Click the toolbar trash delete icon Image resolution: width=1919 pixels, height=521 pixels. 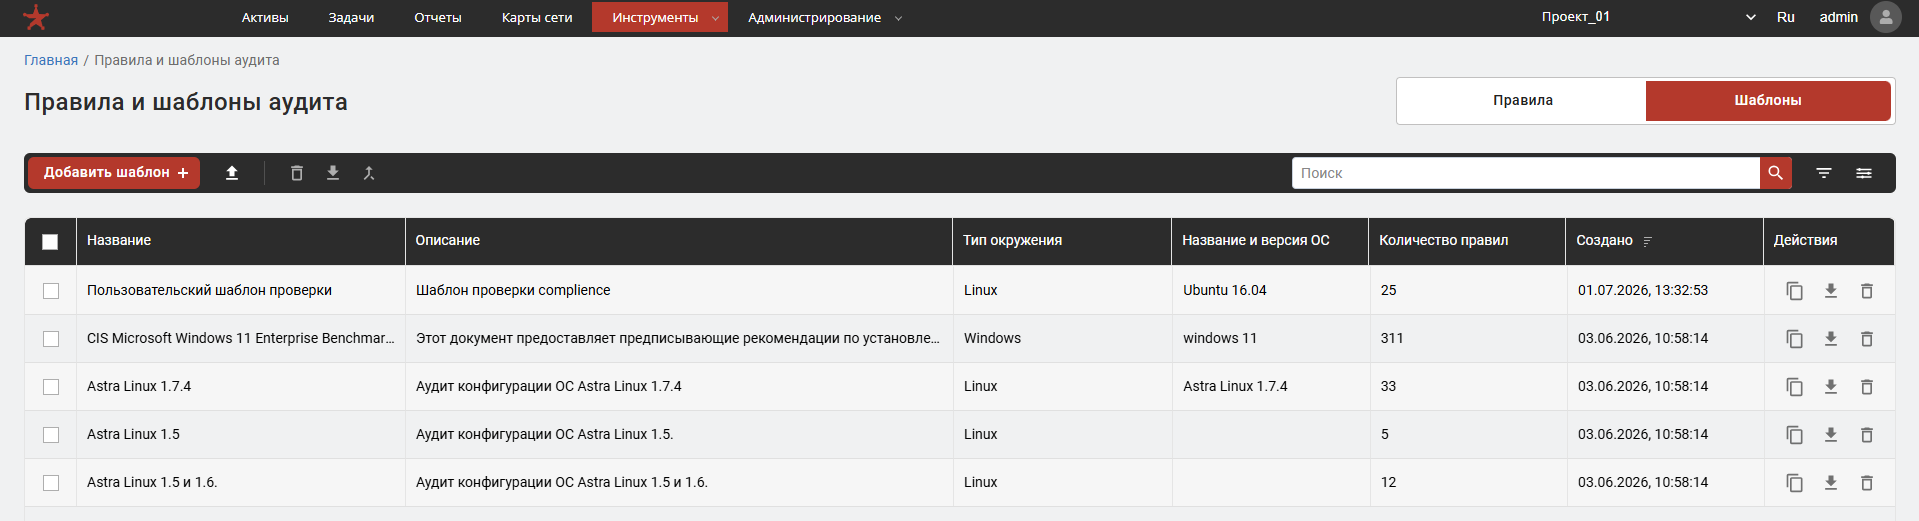(x=297, y=173)
